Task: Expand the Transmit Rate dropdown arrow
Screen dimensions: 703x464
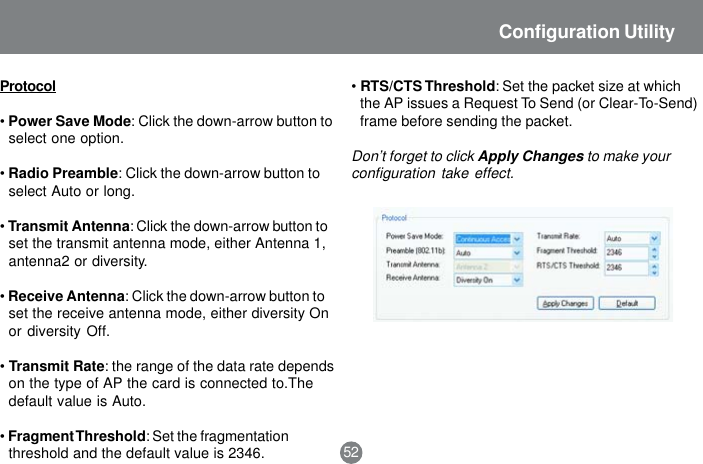Action: click(x=654, y=238)
